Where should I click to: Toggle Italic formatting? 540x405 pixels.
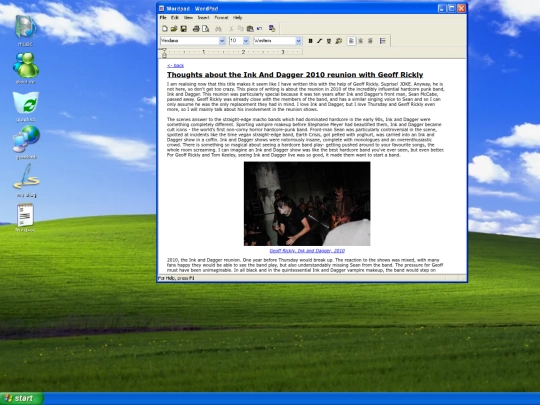320,41
